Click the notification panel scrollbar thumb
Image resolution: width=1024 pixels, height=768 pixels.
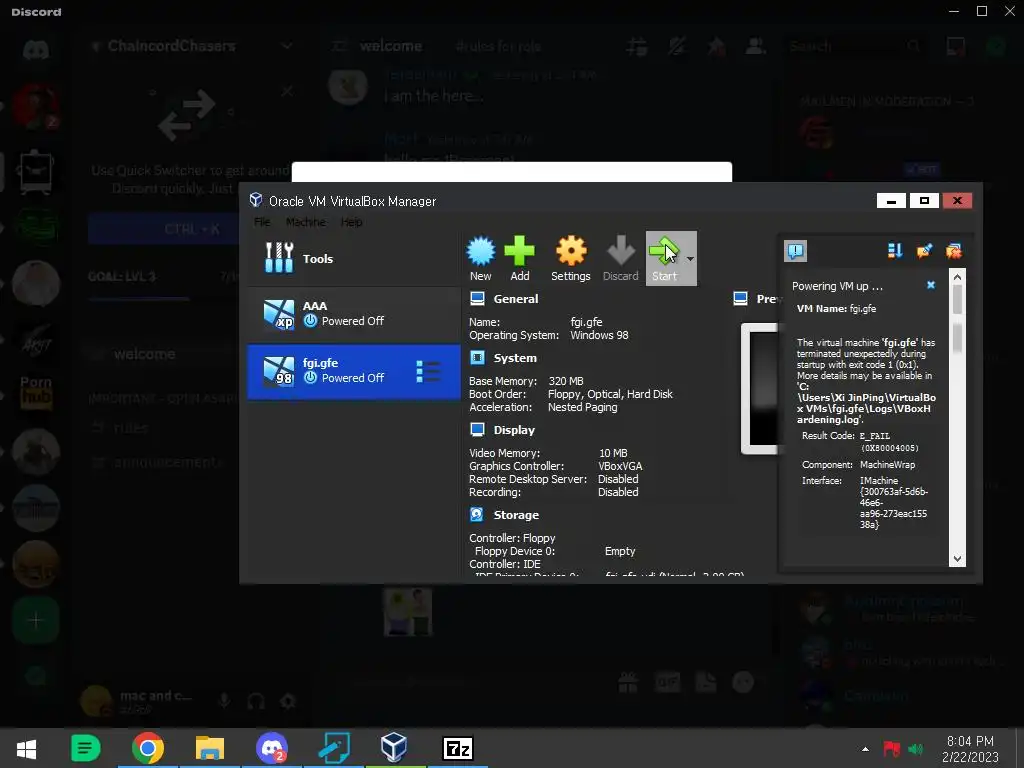point(957,300)
